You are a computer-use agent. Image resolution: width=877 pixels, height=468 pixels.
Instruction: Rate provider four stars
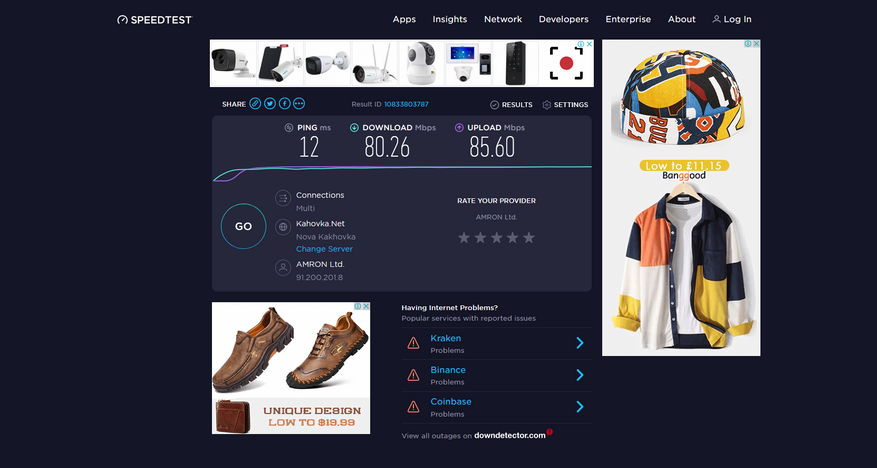(x=512, y=238)
